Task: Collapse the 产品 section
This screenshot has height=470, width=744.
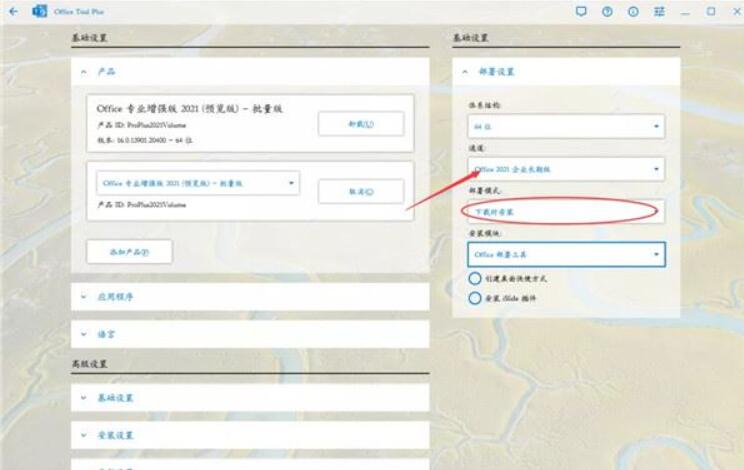Action: pyautogui.click(x=250, y=72)
